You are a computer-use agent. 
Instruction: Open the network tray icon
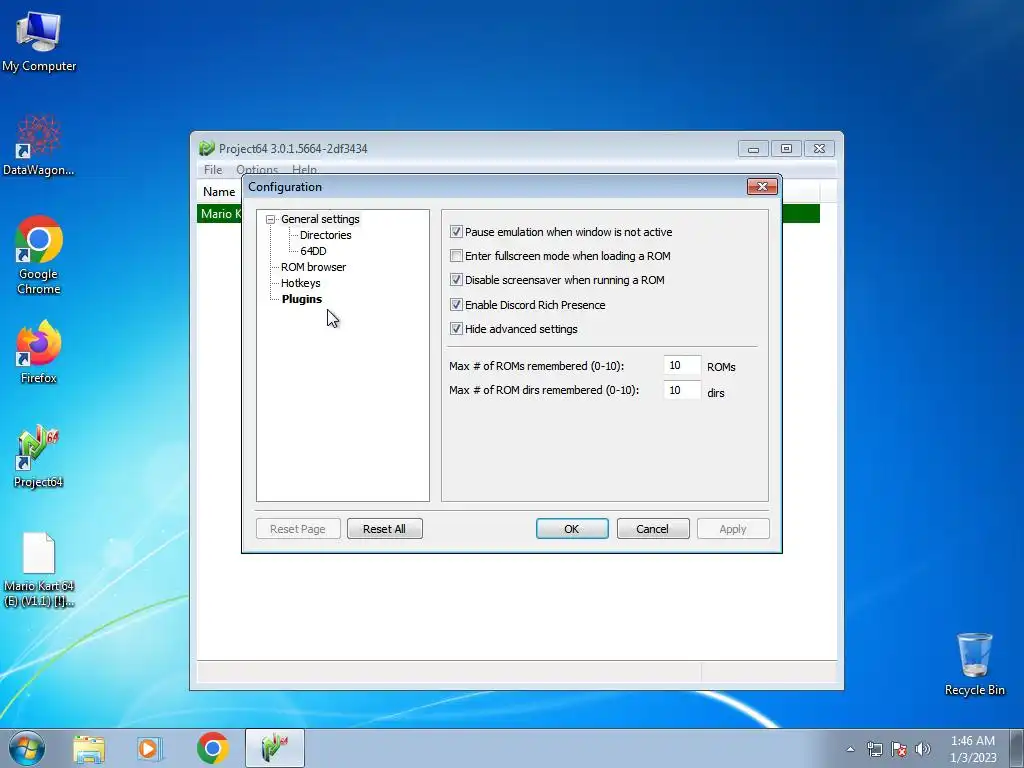(x=874, y=749)
